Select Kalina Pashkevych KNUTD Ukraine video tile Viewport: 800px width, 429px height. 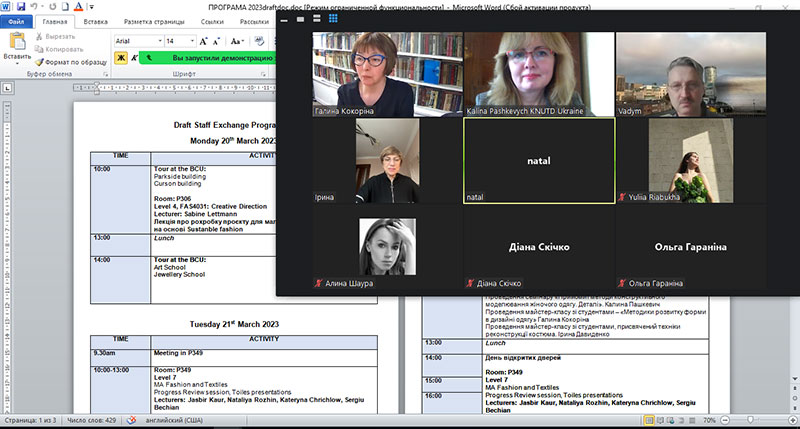tap(539, 74)
